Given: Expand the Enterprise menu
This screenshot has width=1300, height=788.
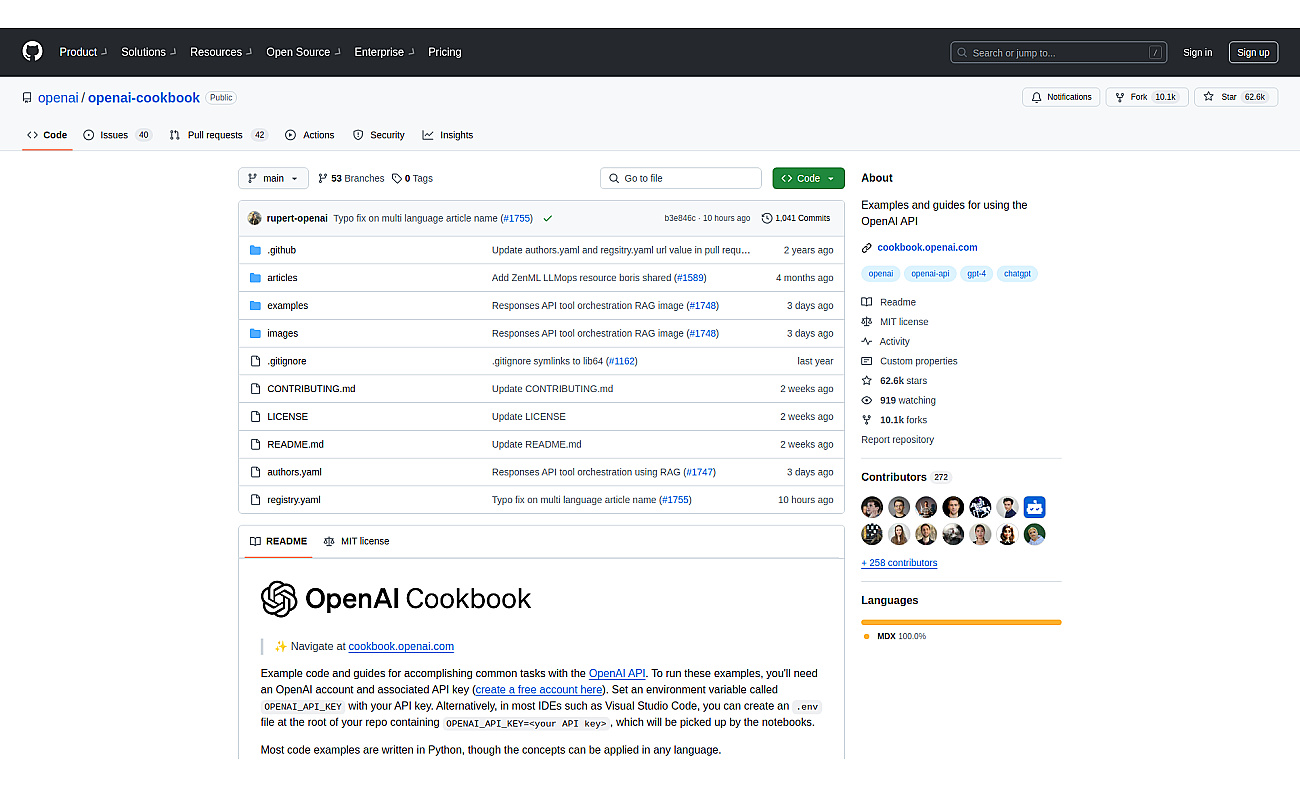Looking at the screenshot, I should click(384, 52).
